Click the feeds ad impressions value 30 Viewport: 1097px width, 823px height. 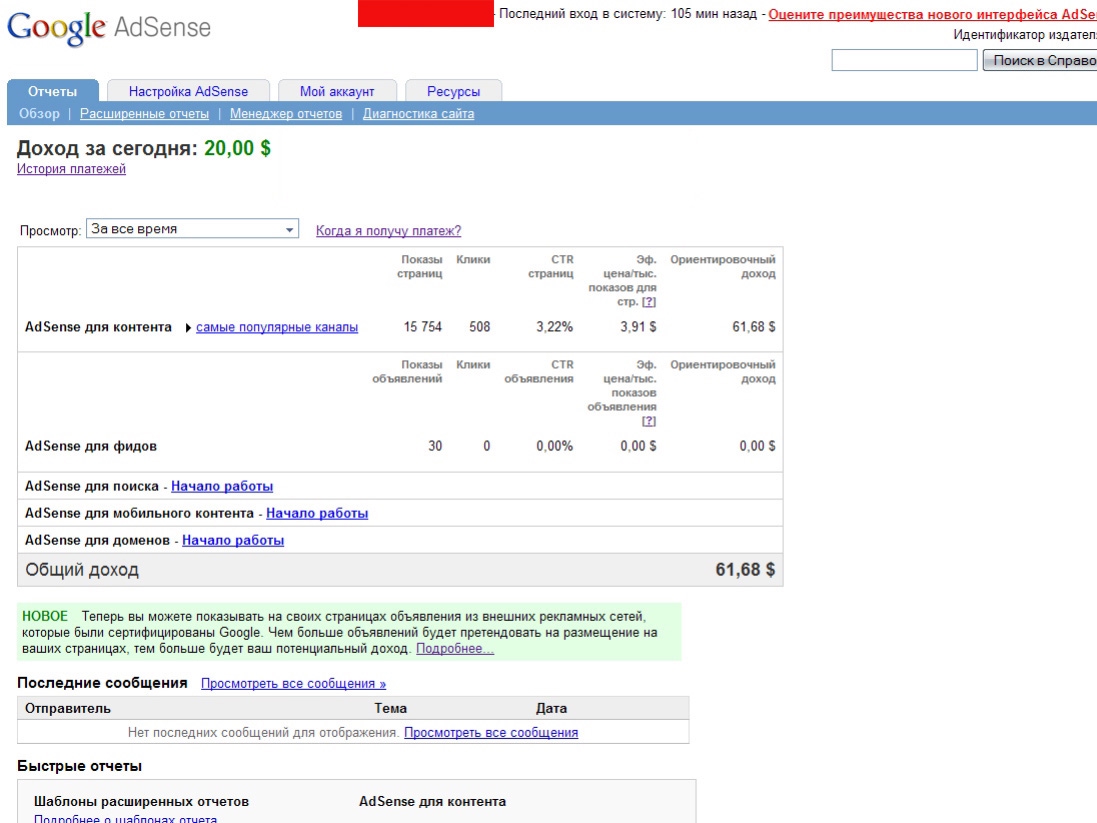435,446
